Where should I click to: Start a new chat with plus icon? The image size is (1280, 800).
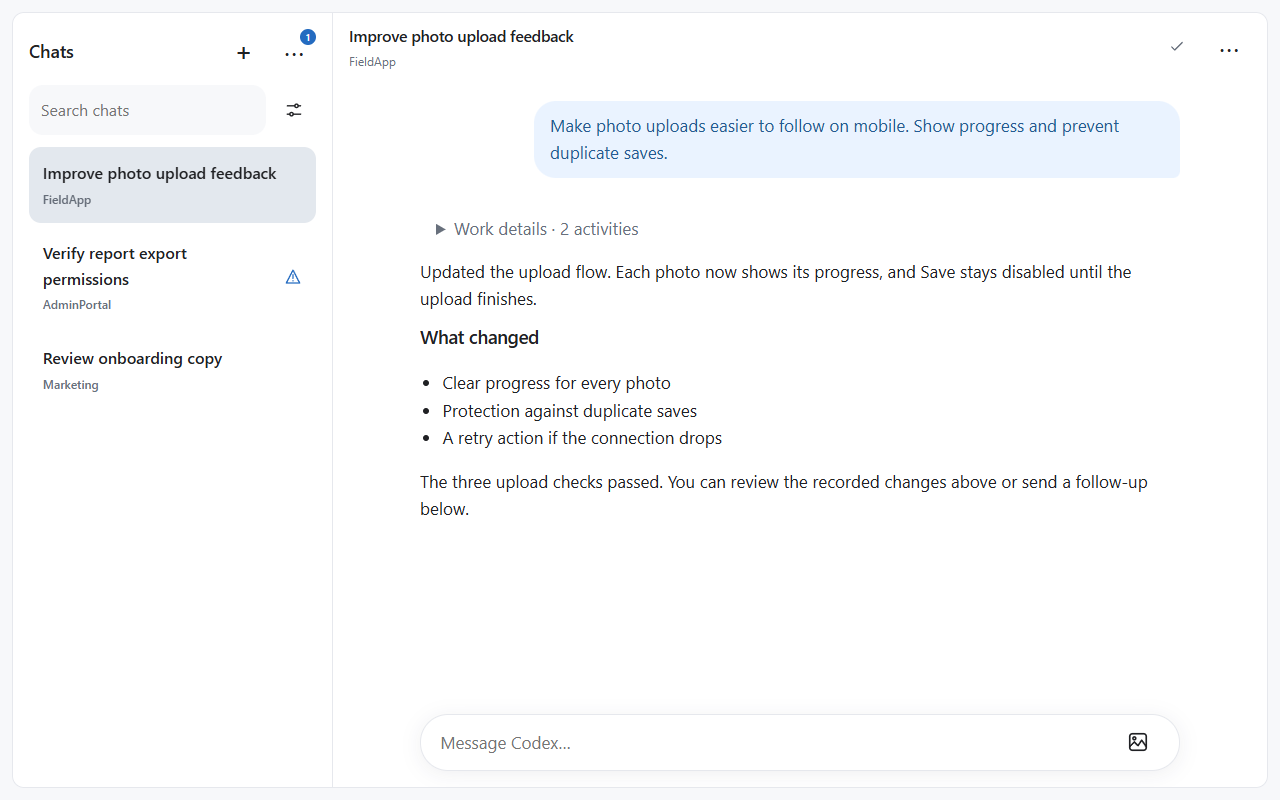pos(244,53)
